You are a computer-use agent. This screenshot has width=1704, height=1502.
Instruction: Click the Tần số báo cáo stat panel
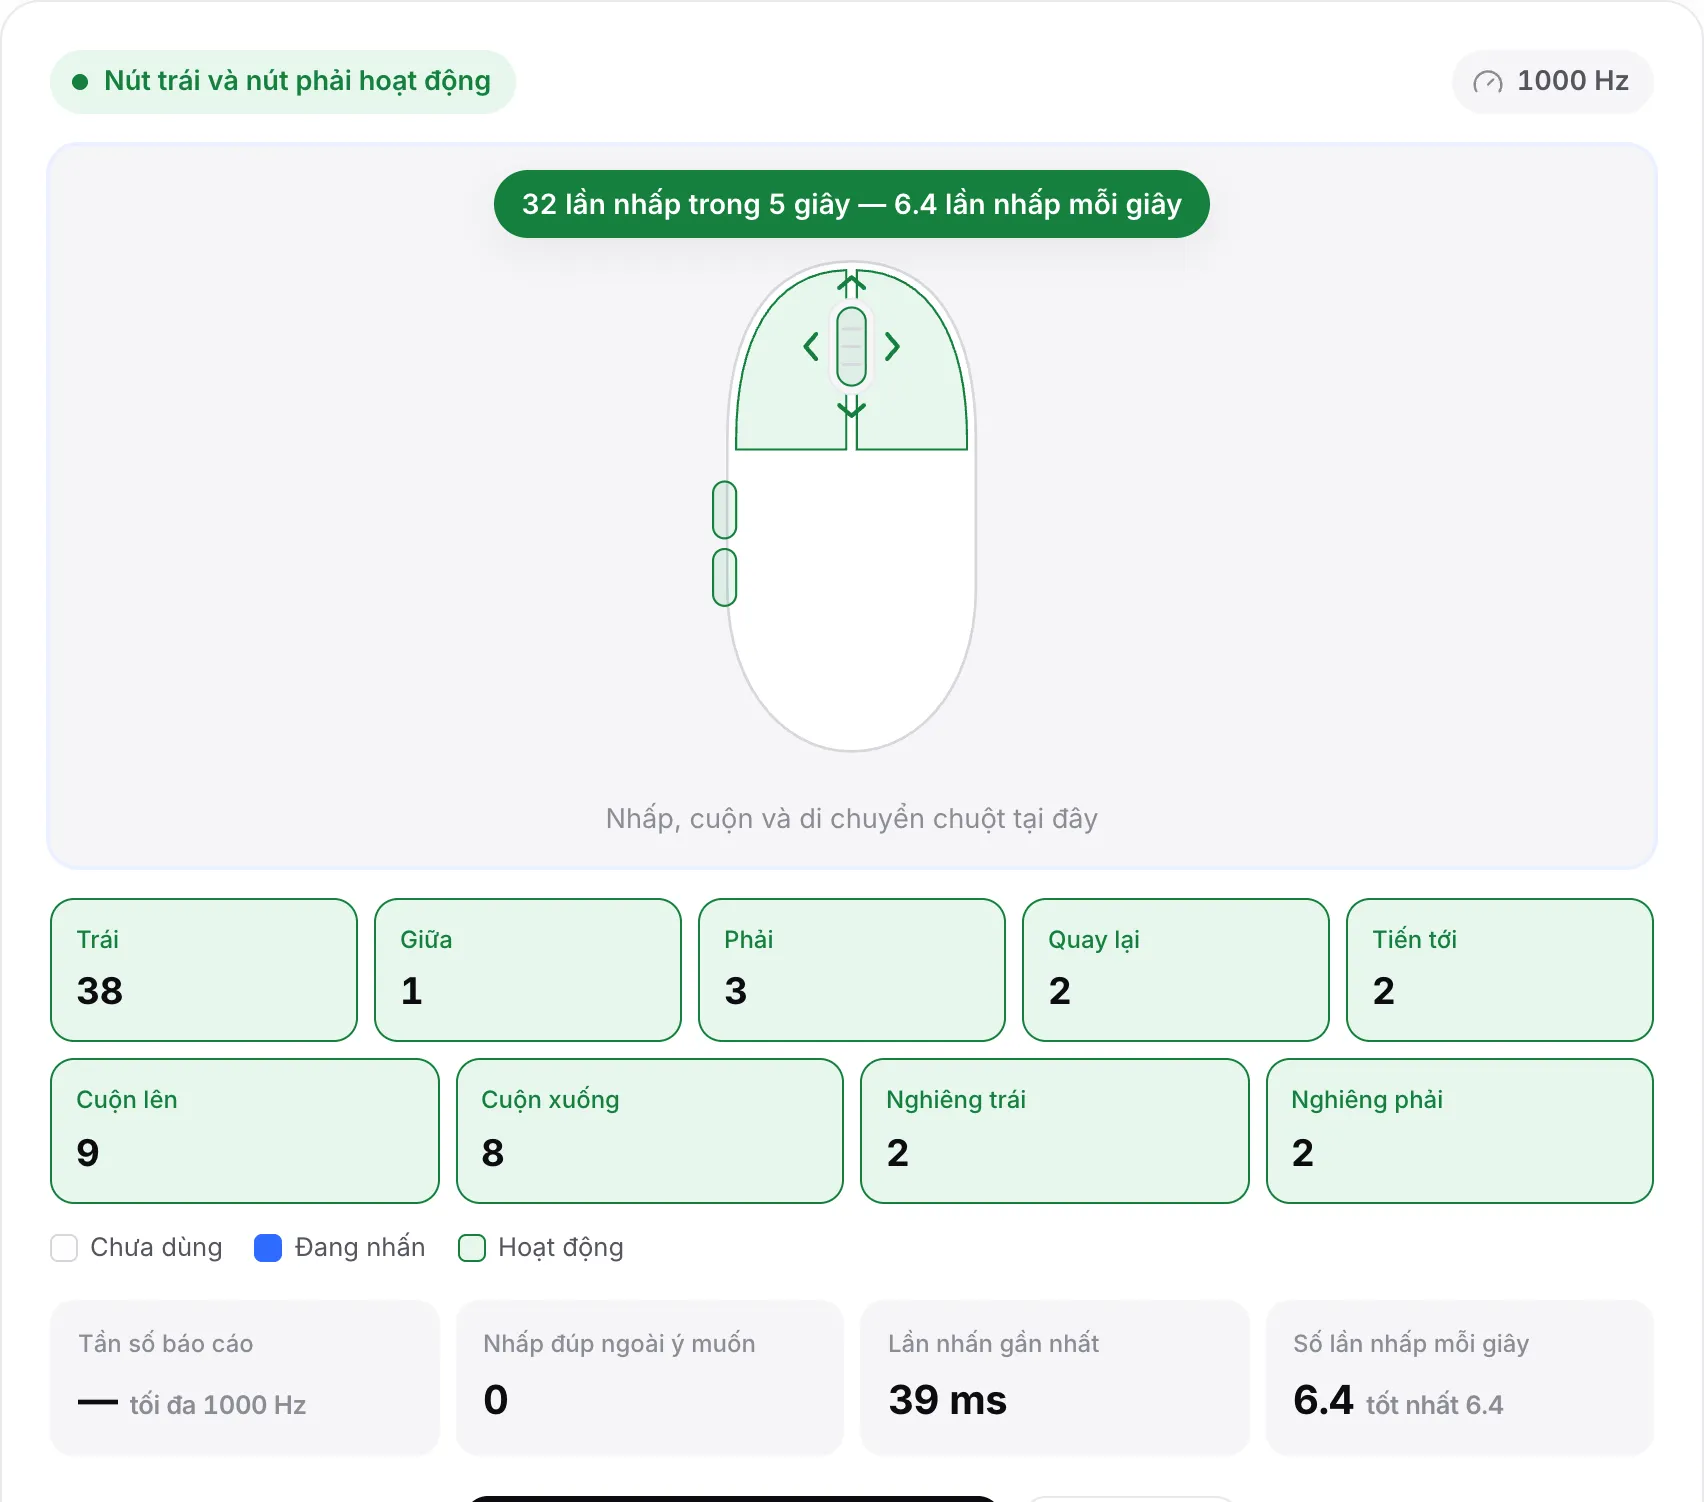point(245,1378)
